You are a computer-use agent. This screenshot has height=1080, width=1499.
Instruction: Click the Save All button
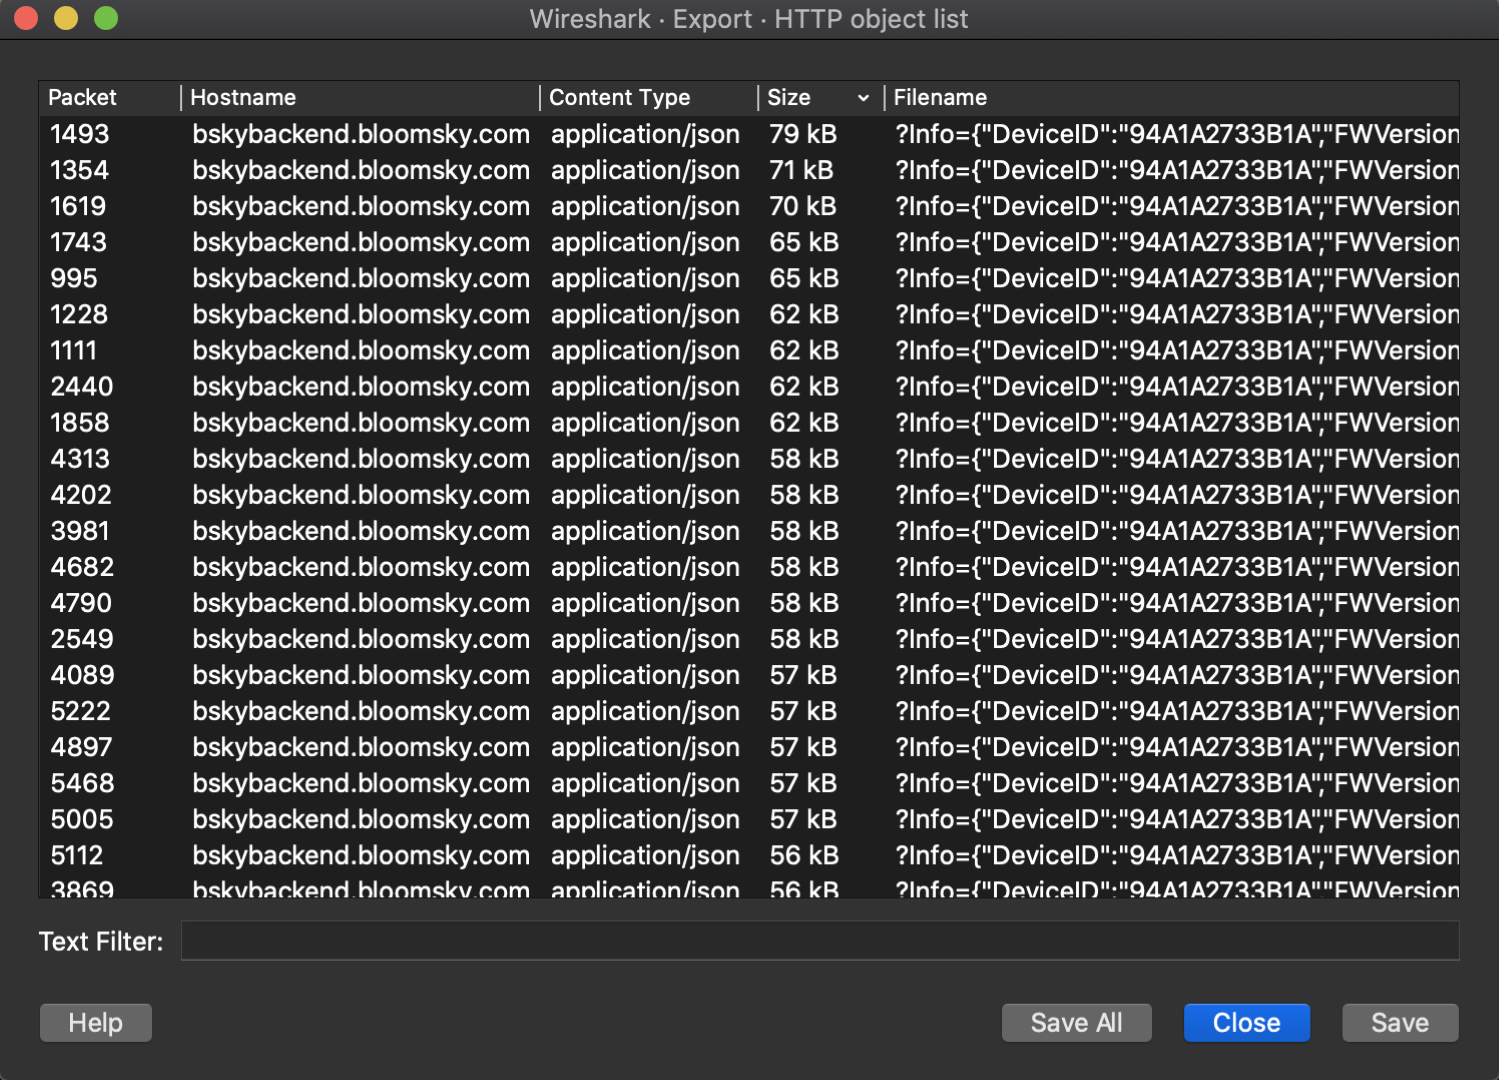(x=1076, y=1023)
